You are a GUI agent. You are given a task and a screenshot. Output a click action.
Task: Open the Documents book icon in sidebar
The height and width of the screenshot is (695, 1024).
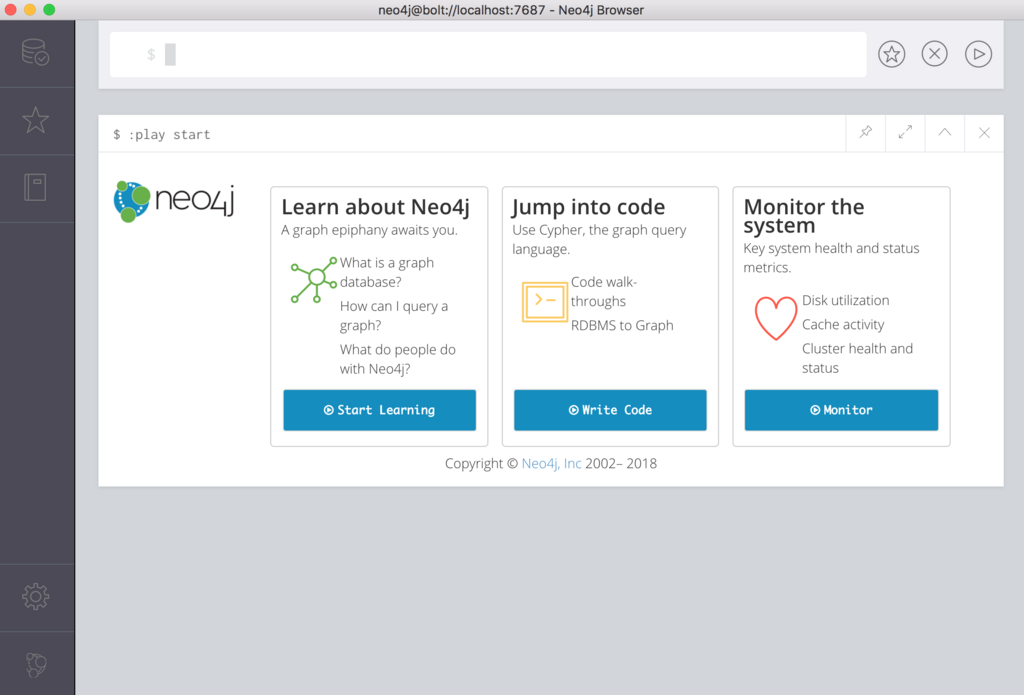click(35, 187)
